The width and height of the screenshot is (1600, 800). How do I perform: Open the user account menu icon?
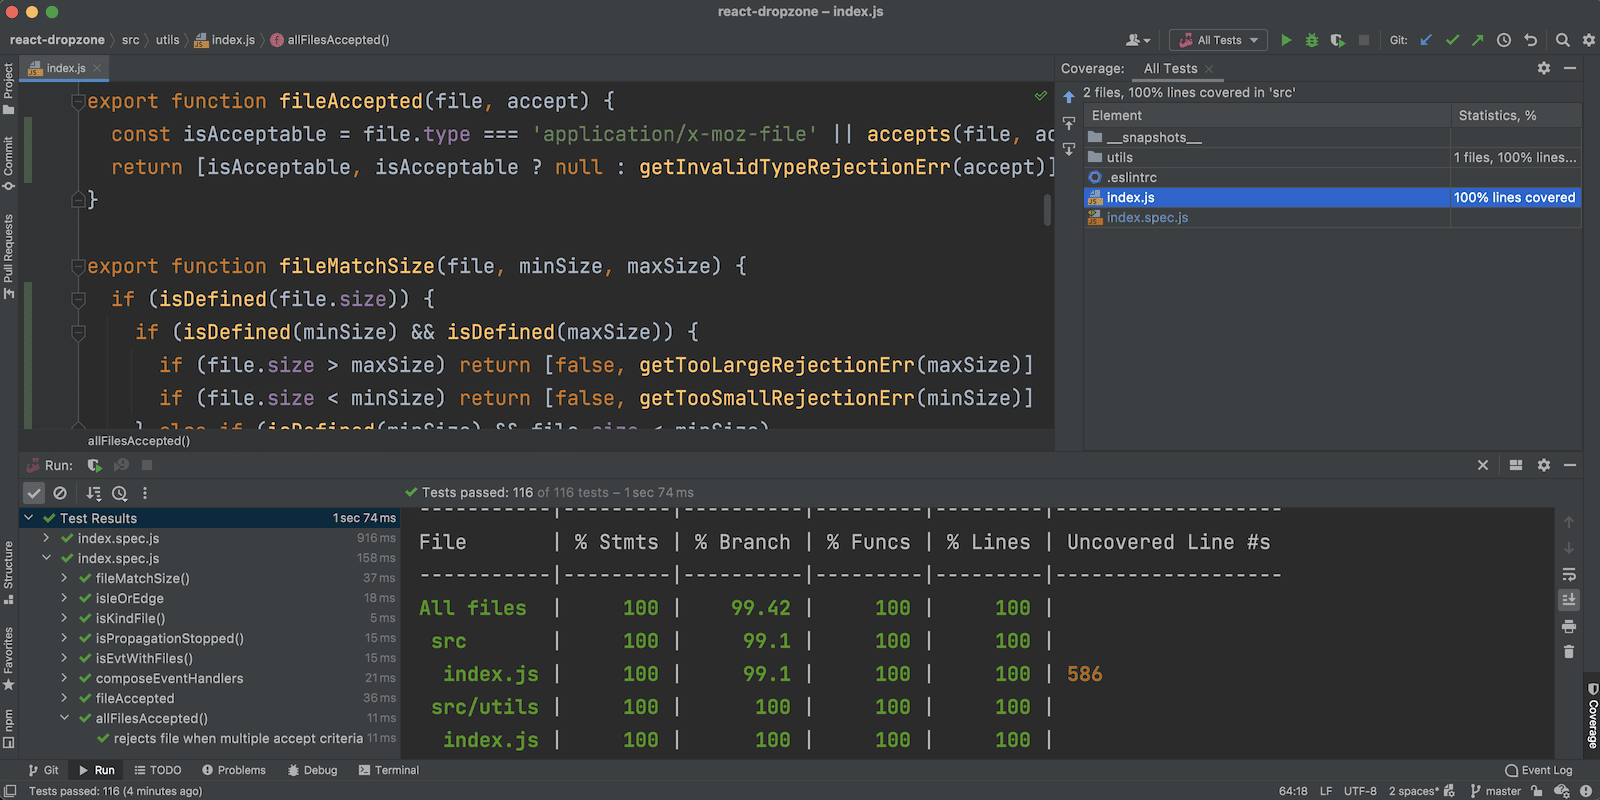point(1137,40)
